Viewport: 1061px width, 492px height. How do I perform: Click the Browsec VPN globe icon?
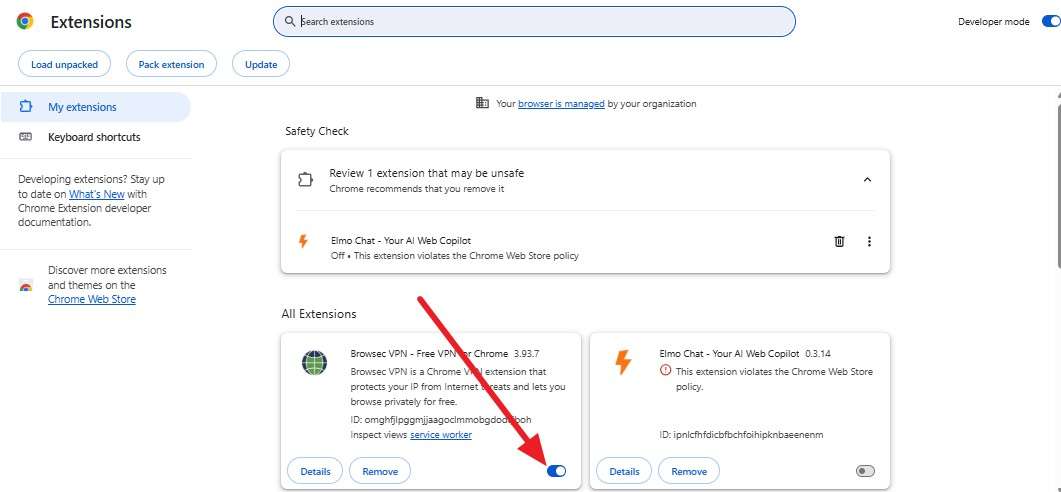(314, 363)
